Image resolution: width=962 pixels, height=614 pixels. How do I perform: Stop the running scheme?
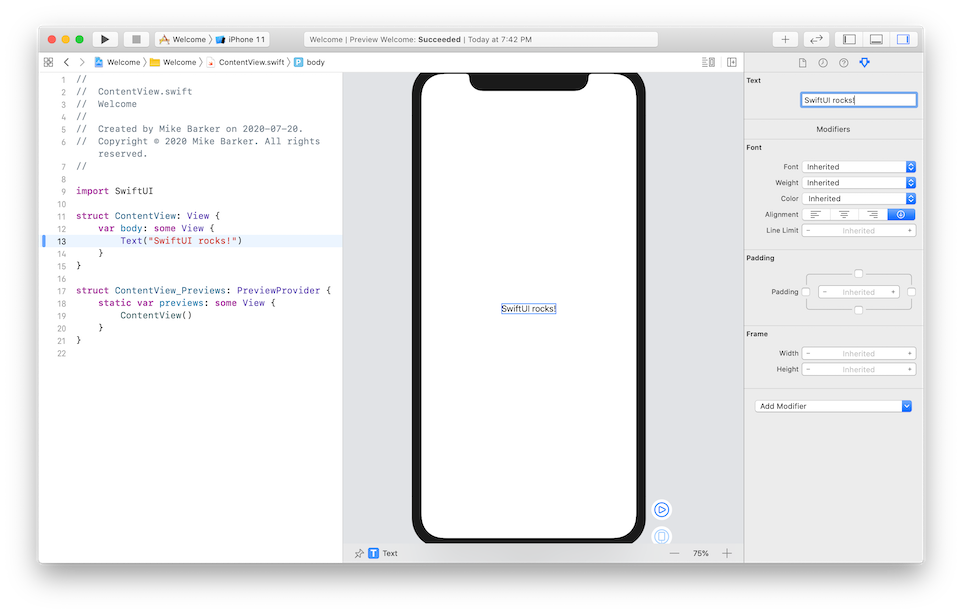coord(136,39)
